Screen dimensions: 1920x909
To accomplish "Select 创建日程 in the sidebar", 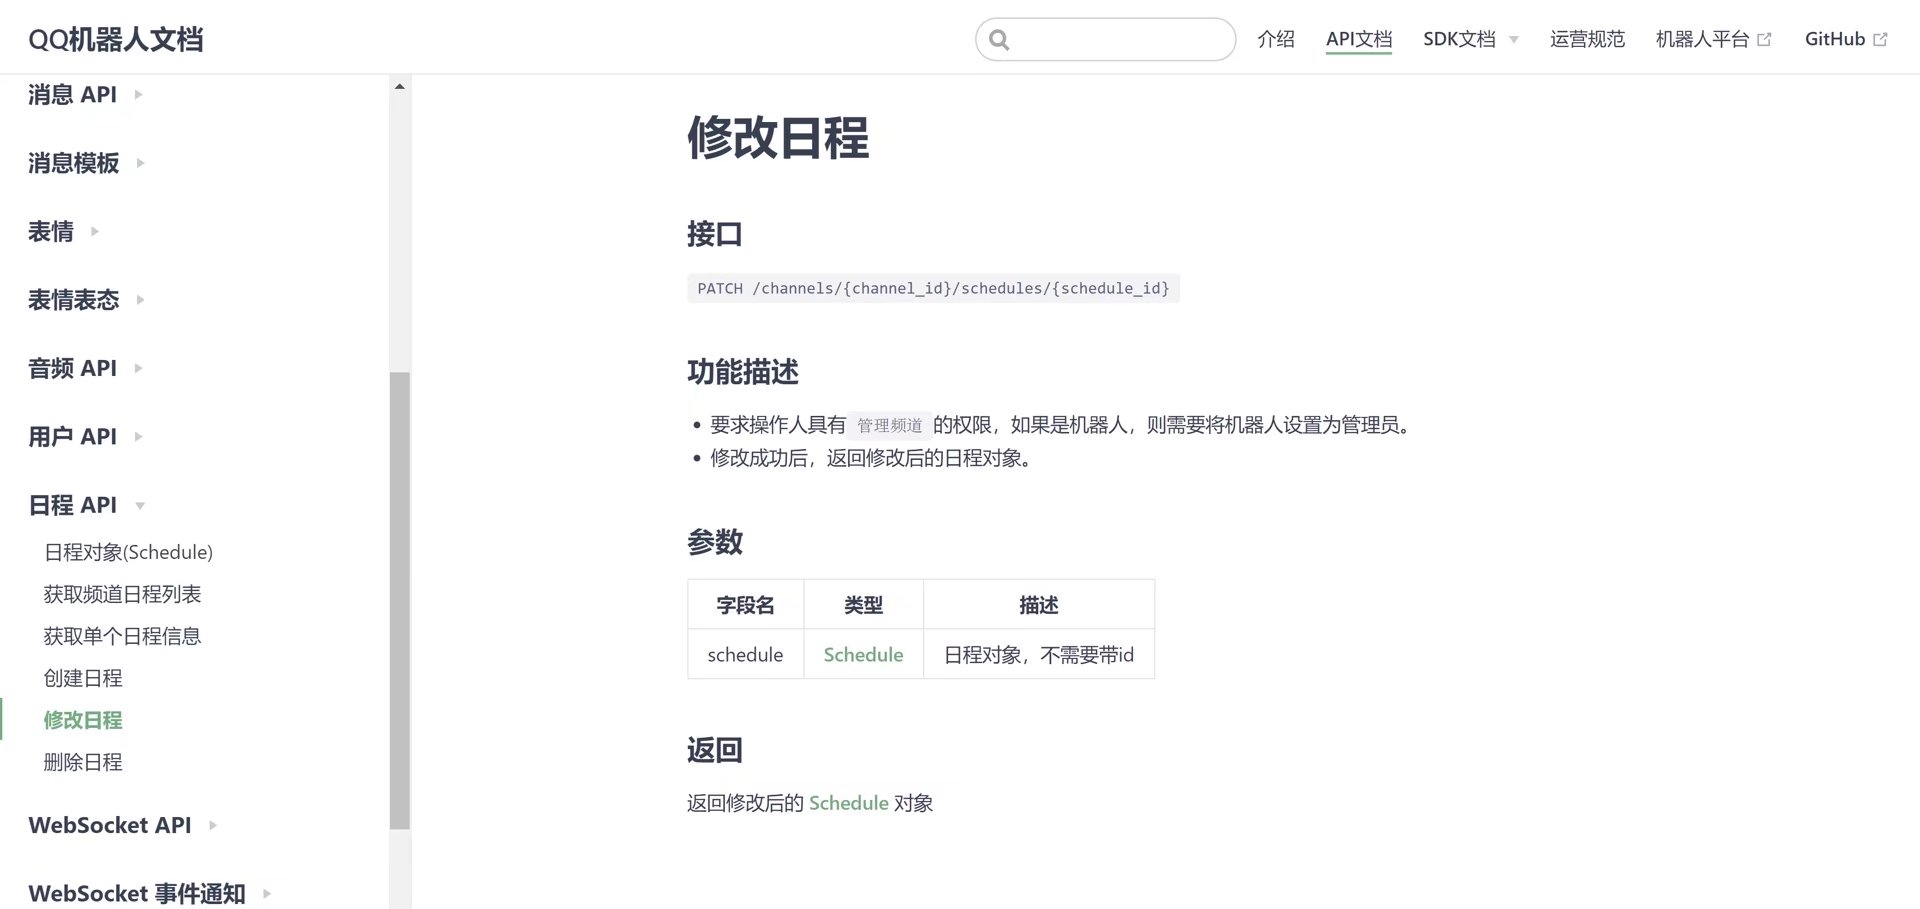I will (x=83, y=678).
